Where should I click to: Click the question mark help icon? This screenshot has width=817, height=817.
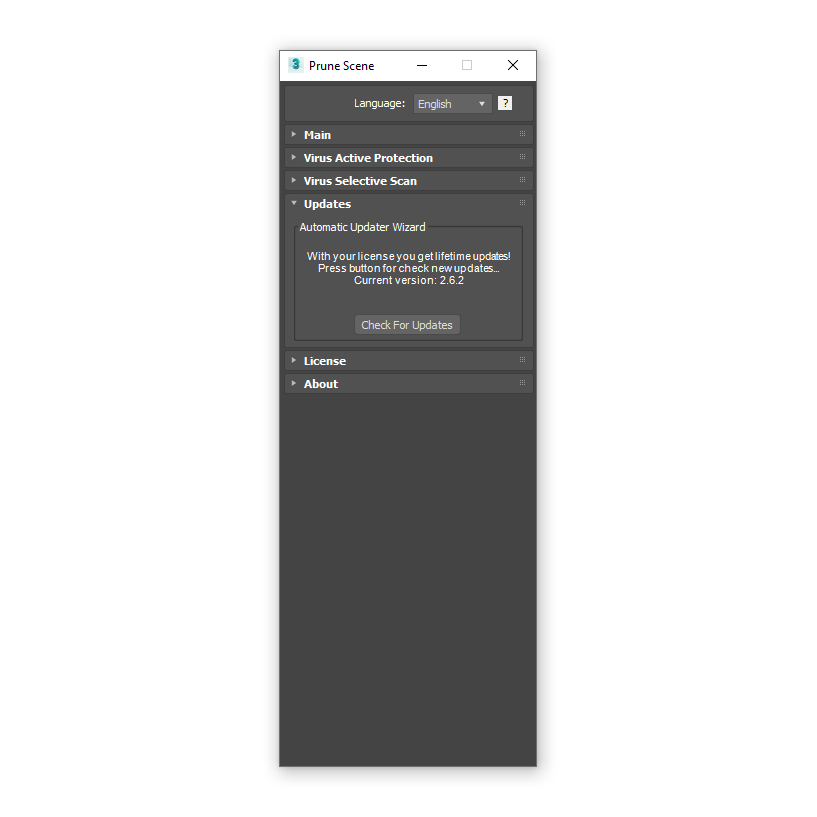click(504, 103)
